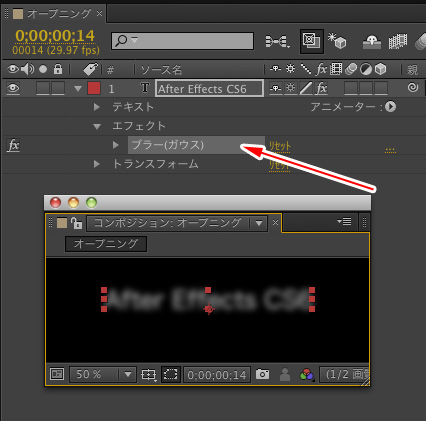Take a snapshot in the composition viewer
Viewport: 426px width, 421px height.
pyautogui.click(x=262, y=374)
